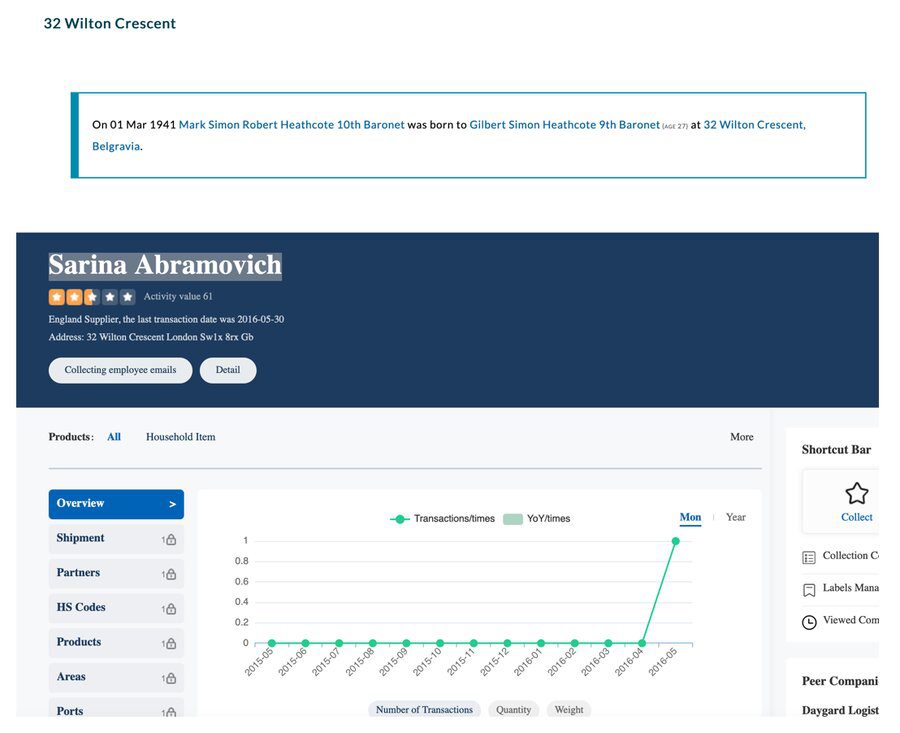Expand the Overview sidebar arrow
Screen dimensions: 900x733
172,505
